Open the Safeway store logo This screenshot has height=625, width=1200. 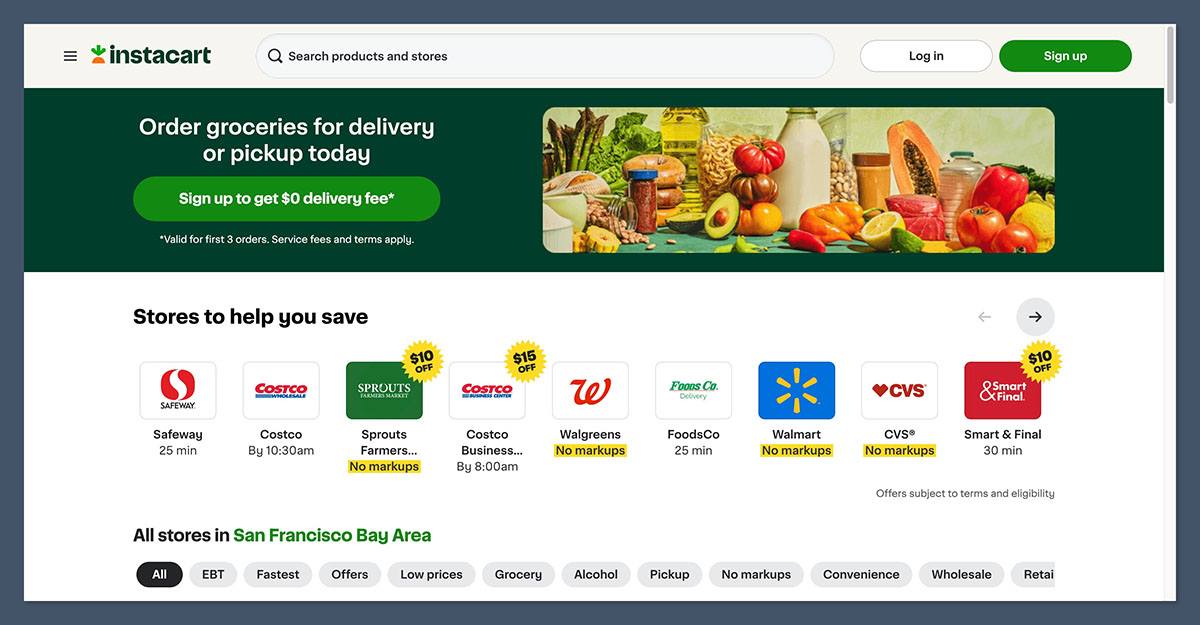point(178,390)
